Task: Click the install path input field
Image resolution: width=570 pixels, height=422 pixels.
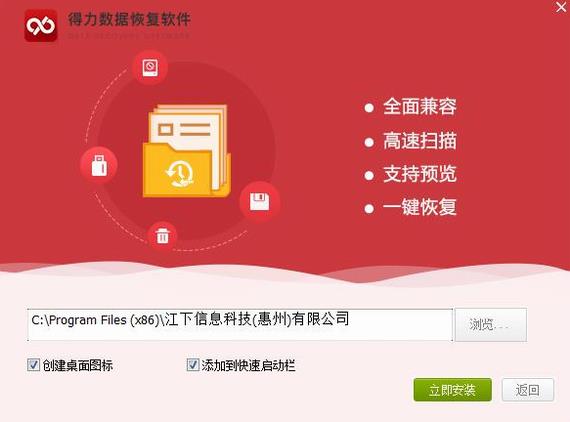Action: 240,325
